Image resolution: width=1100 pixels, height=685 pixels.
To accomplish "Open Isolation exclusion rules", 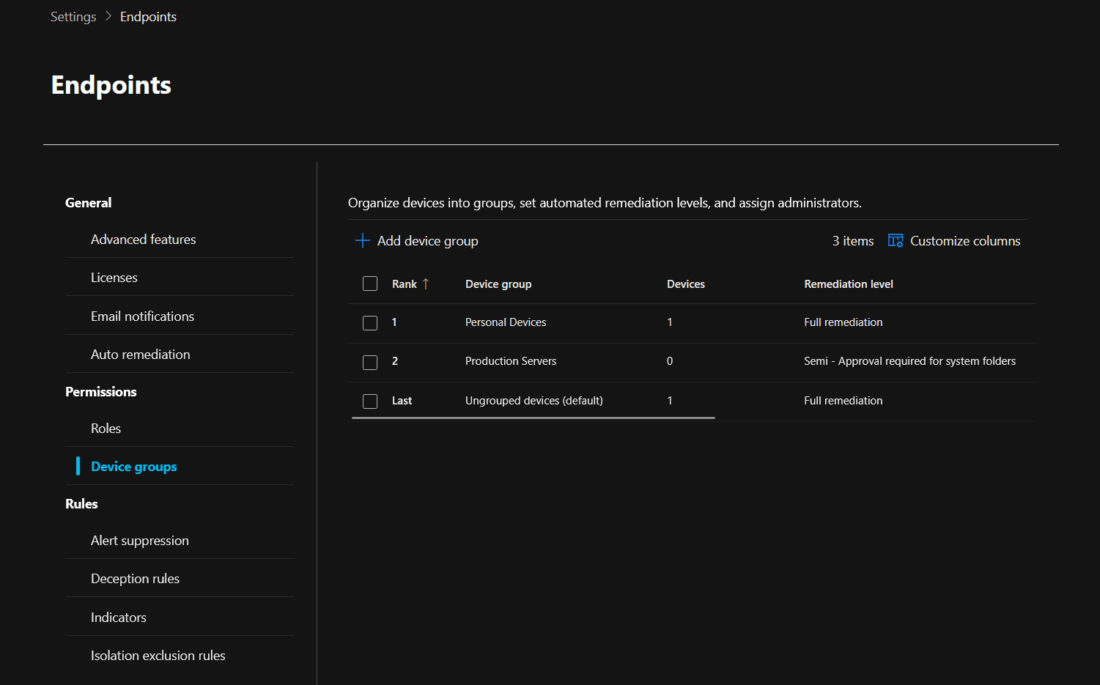I will (x=158, y=656).
